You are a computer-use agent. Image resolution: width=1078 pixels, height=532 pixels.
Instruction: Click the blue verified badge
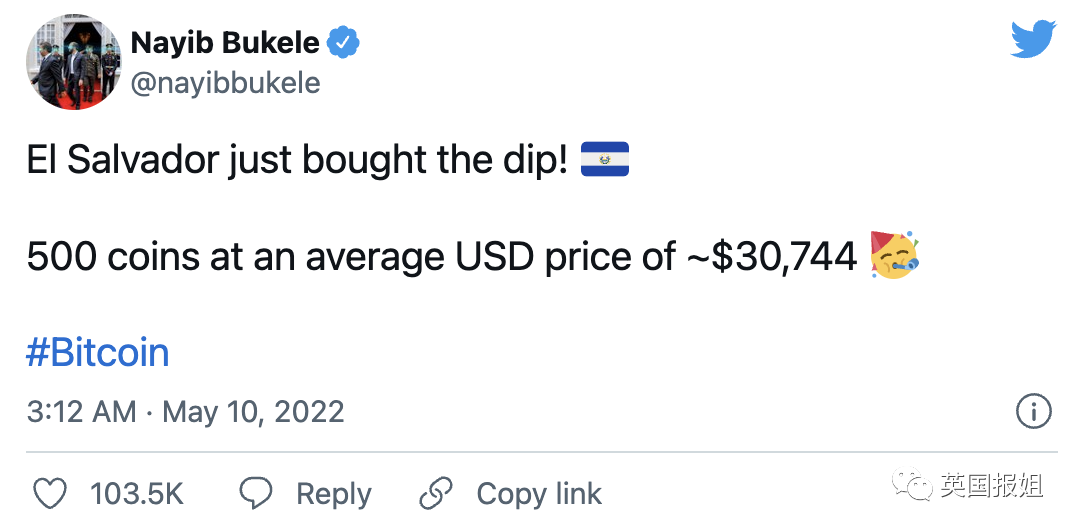[x=345, y=43]
